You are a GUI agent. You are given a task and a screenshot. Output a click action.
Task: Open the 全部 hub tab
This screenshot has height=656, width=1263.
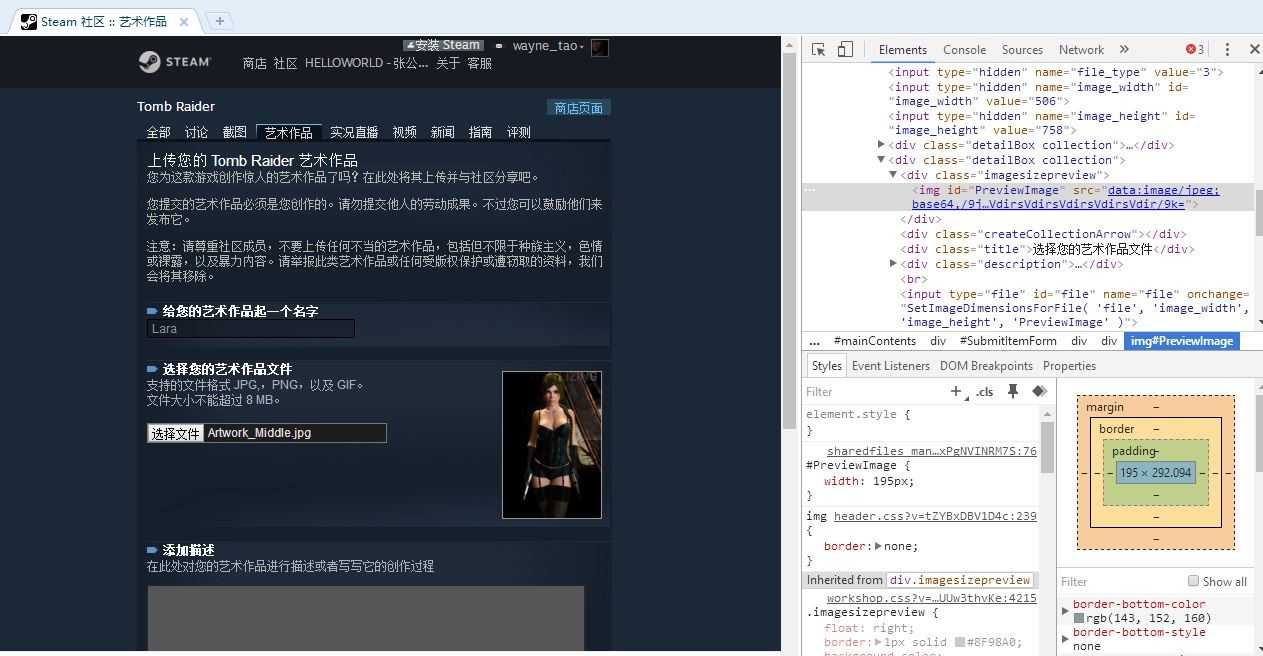159,132
